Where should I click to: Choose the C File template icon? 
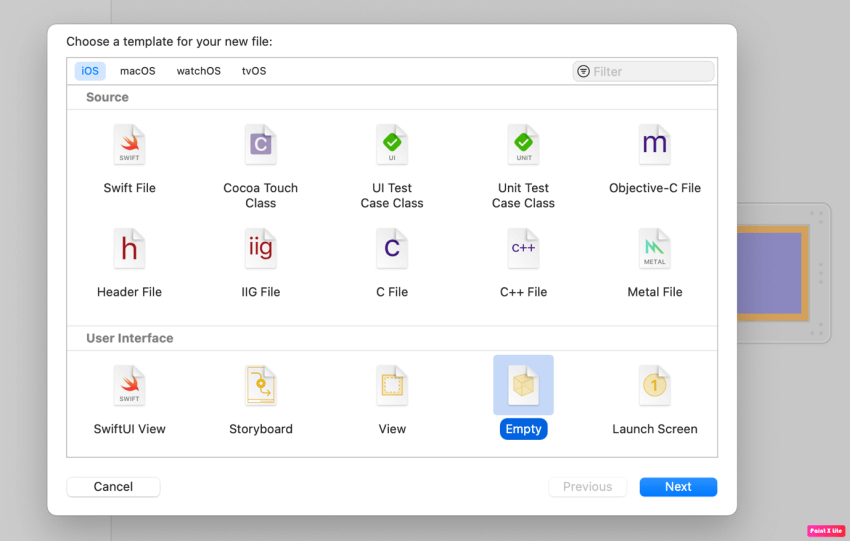pos(392,248)
